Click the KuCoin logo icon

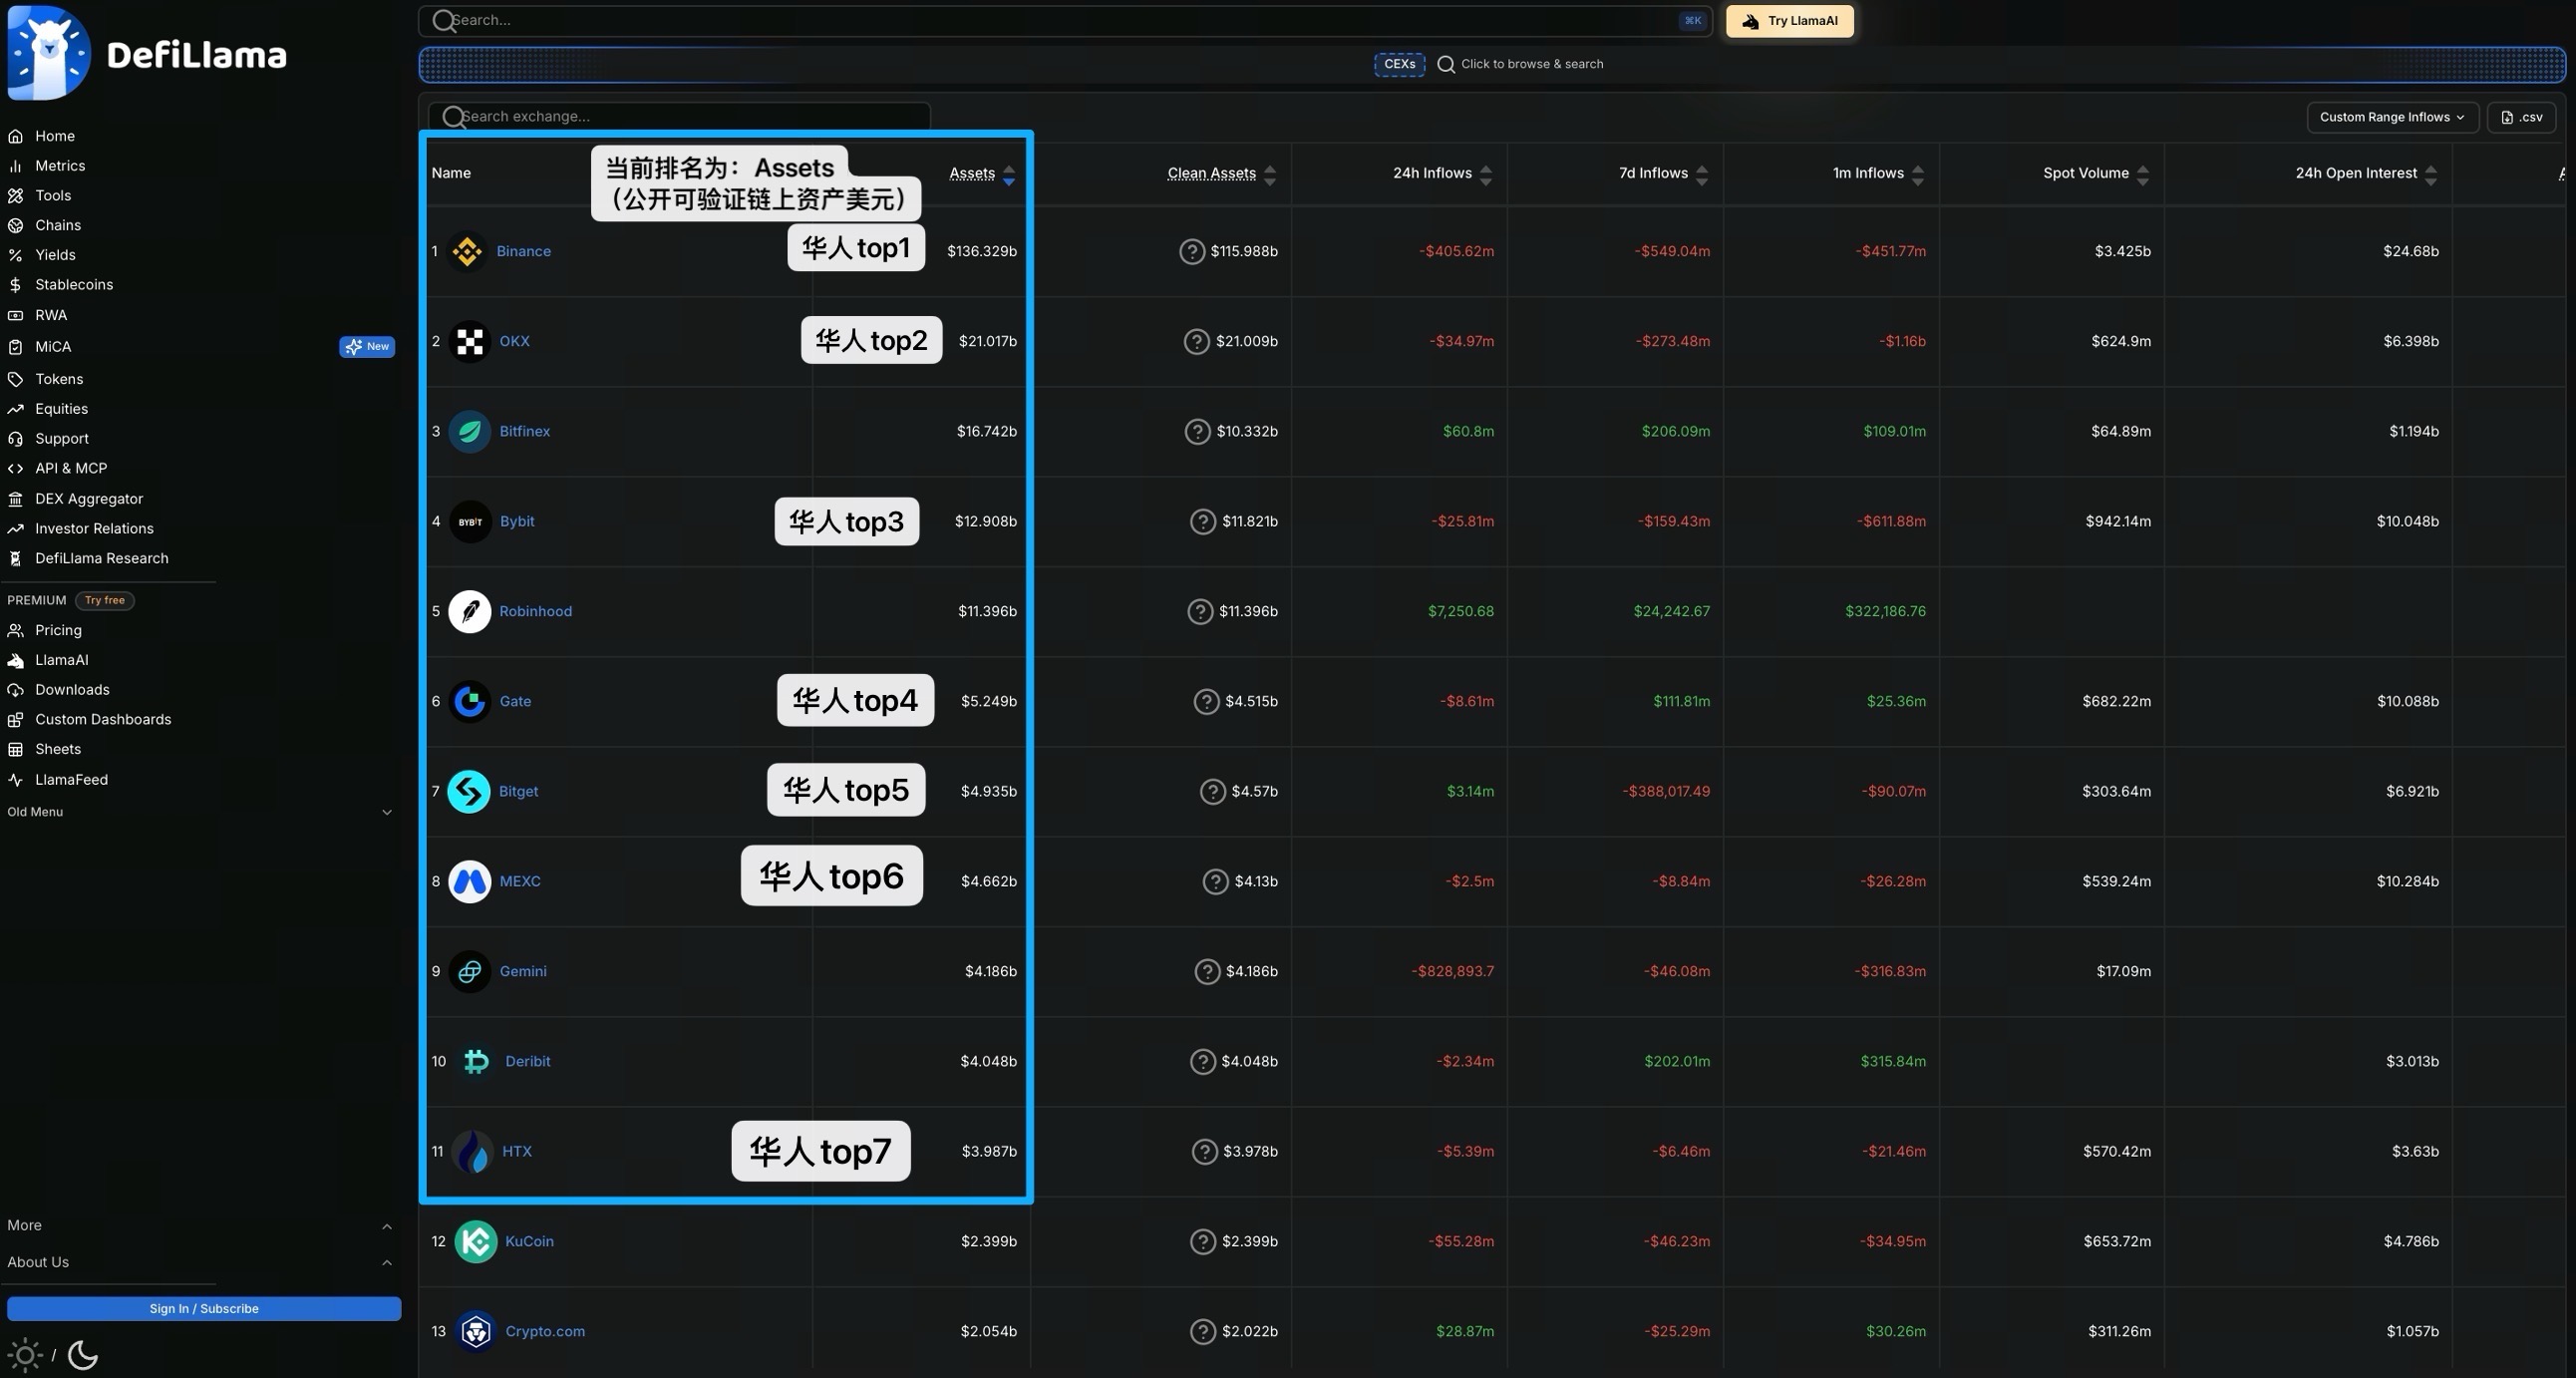coord(476,1241)
